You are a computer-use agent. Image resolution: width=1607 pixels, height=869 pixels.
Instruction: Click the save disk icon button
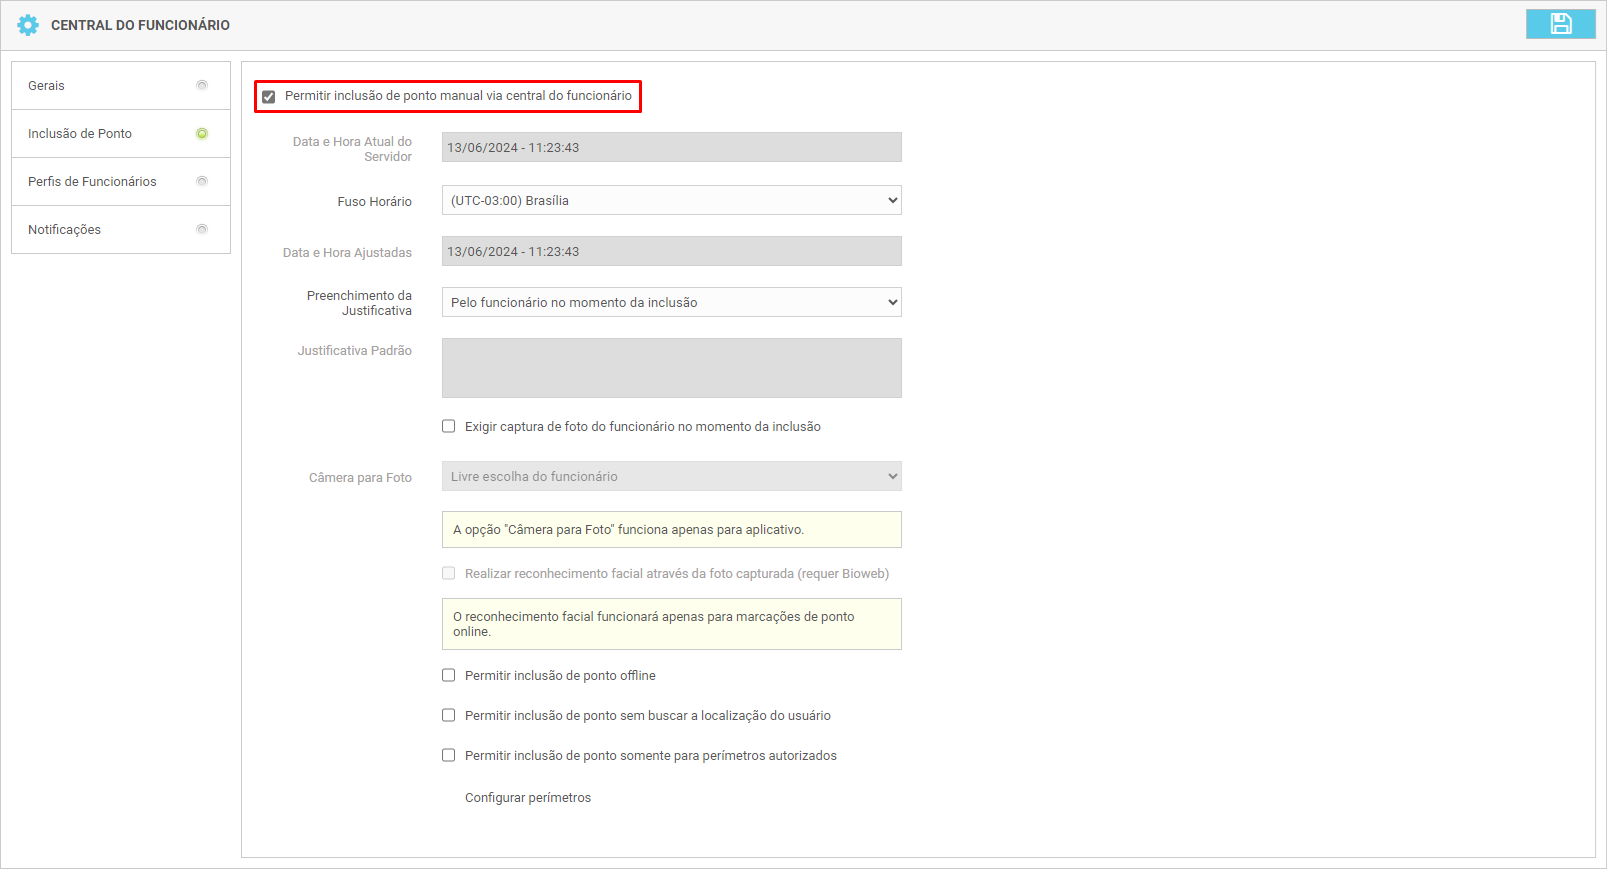[x=1560, y=24]
